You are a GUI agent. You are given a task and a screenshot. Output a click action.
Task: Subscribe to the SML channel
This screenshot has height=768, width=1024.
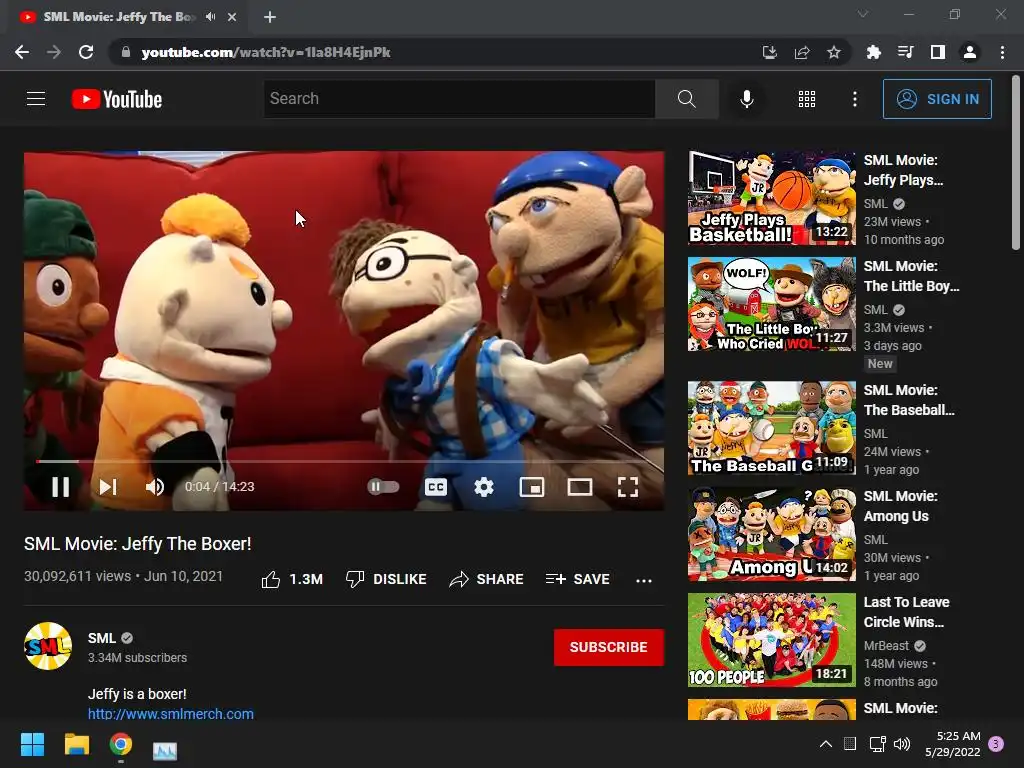click(609, 647)
